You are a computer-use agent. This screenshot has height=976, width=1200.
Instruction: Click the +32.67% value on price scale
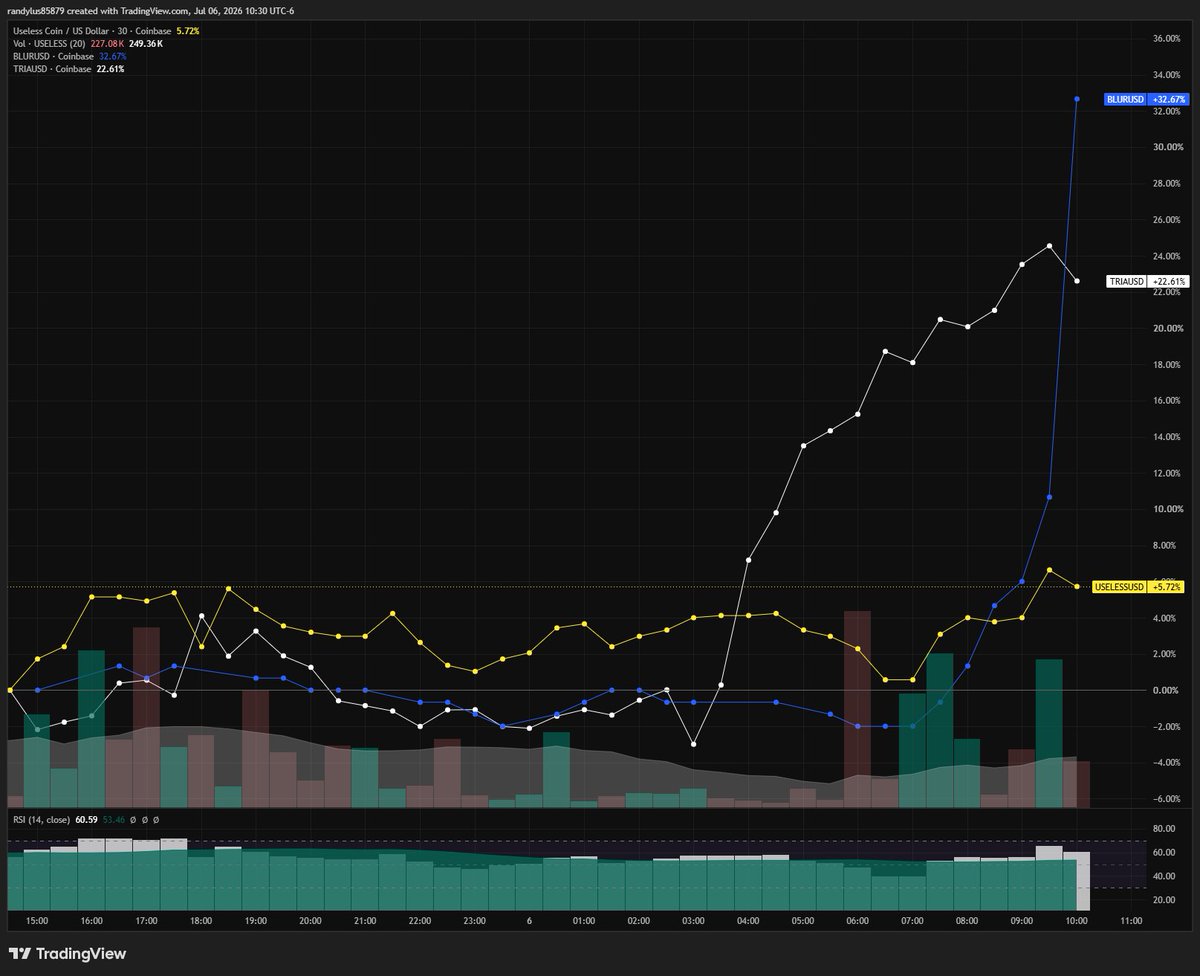1168,100
